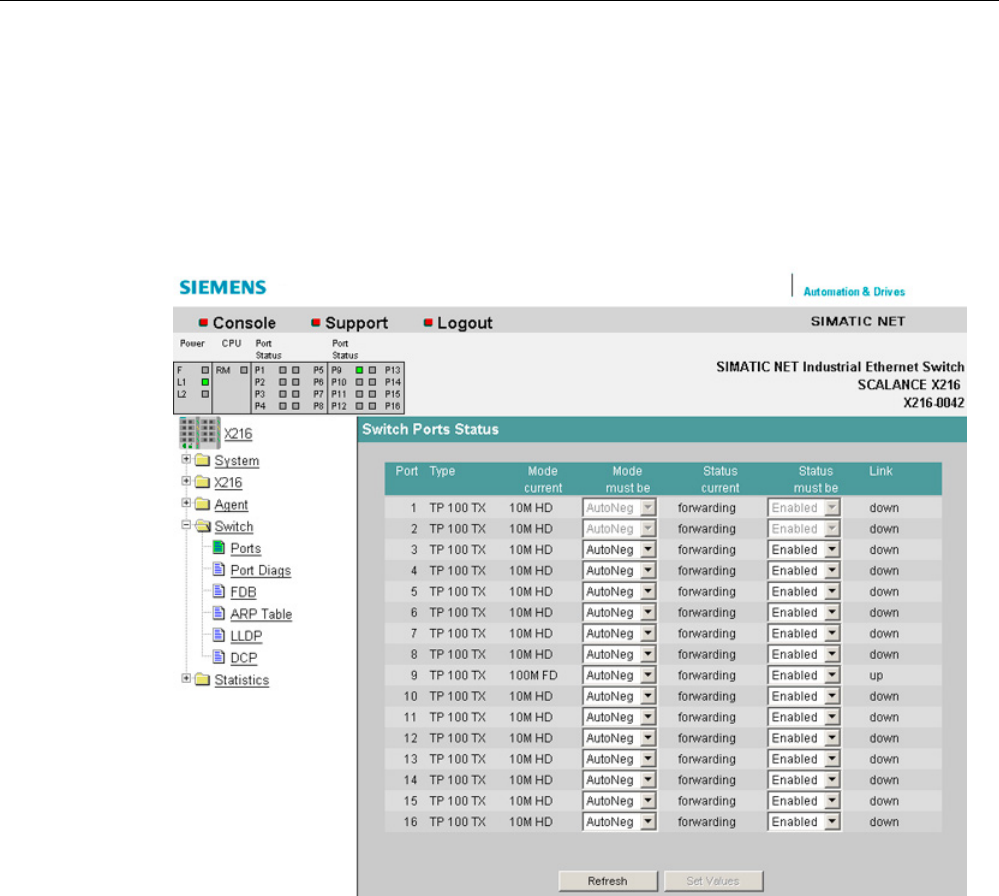Open the Agent tree link
This screenshot has height=896, width=999.
(231, 505)
